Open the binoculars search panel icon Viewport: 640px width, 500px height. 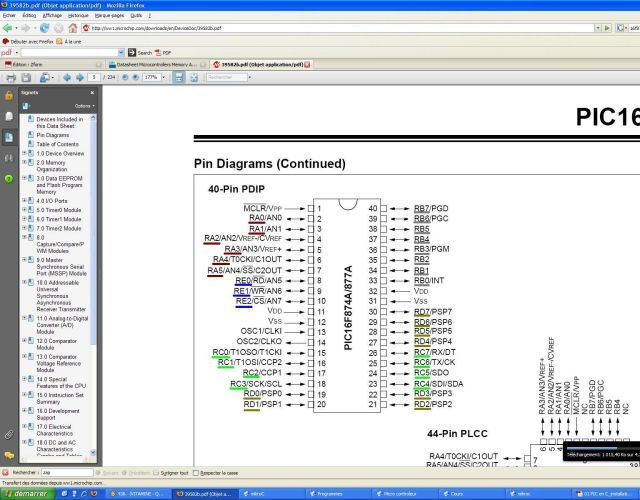coord(9,158)
